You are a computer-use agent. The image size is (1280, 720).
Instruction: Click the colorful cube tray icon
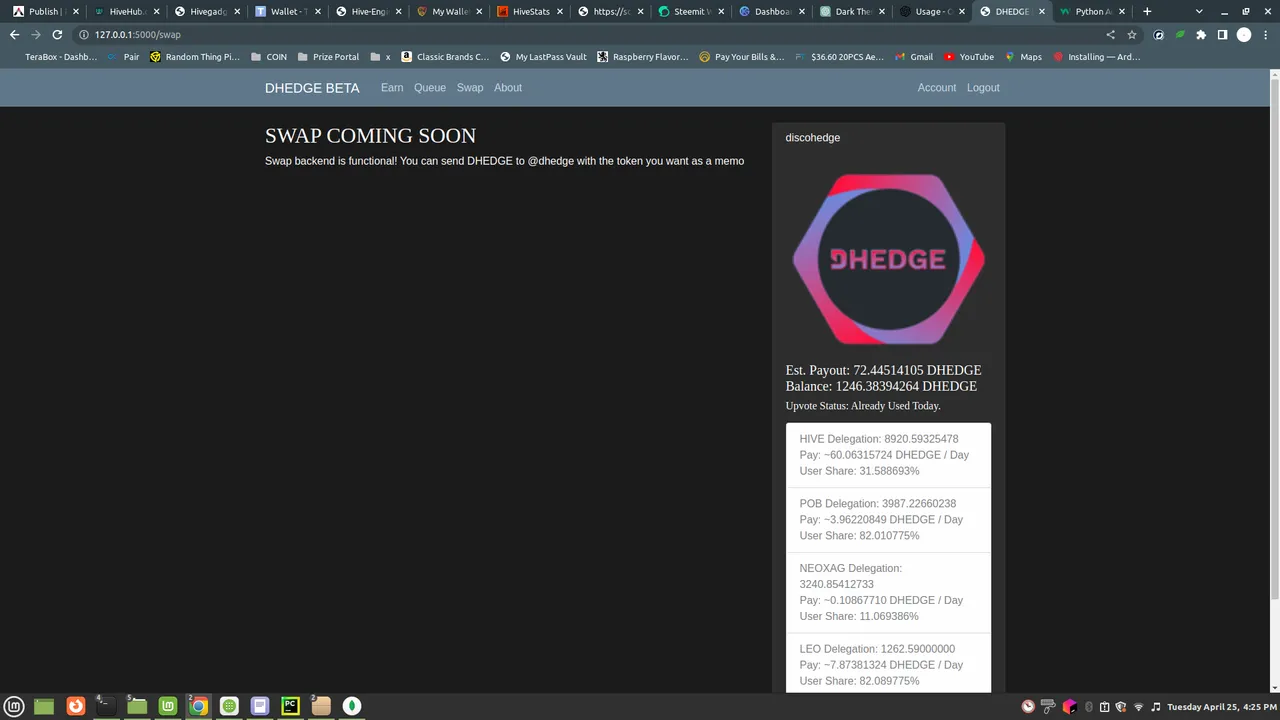click(x=1069, y=707)
